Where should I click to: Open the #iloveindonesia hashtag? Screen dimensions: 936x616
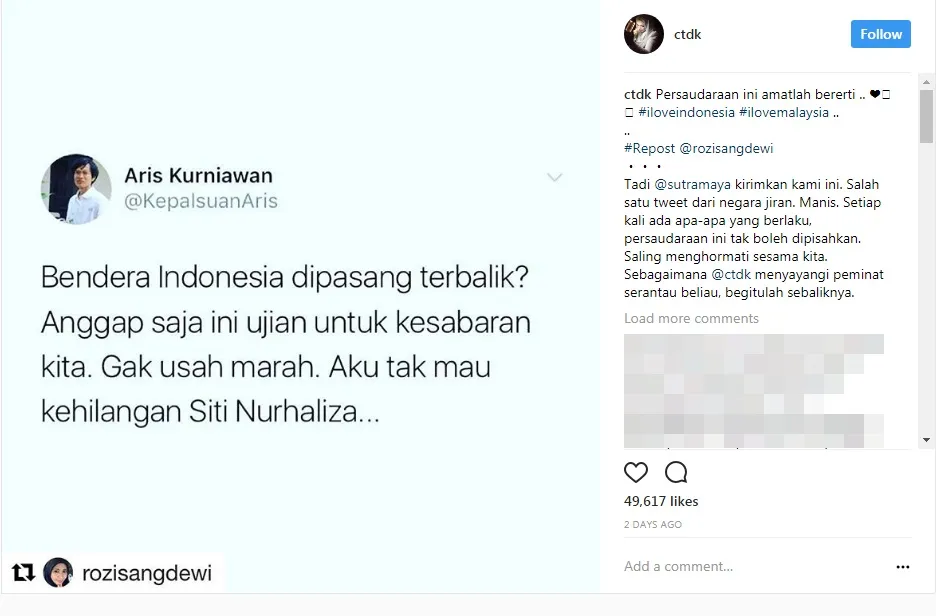pos(686,112)
